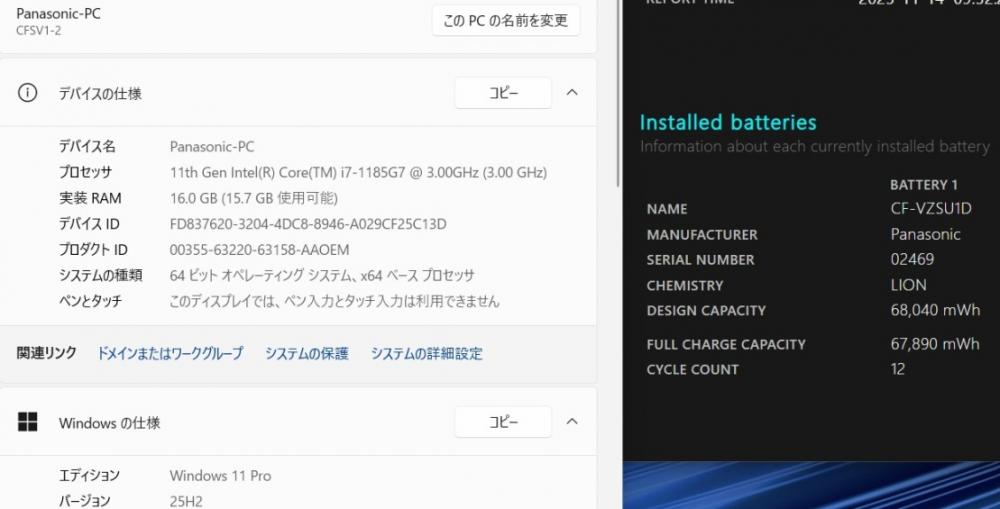The height and width of the screenshot is (509, 1000).
Task: Collapse the Windows specifications section
Action: coord(572,422)
